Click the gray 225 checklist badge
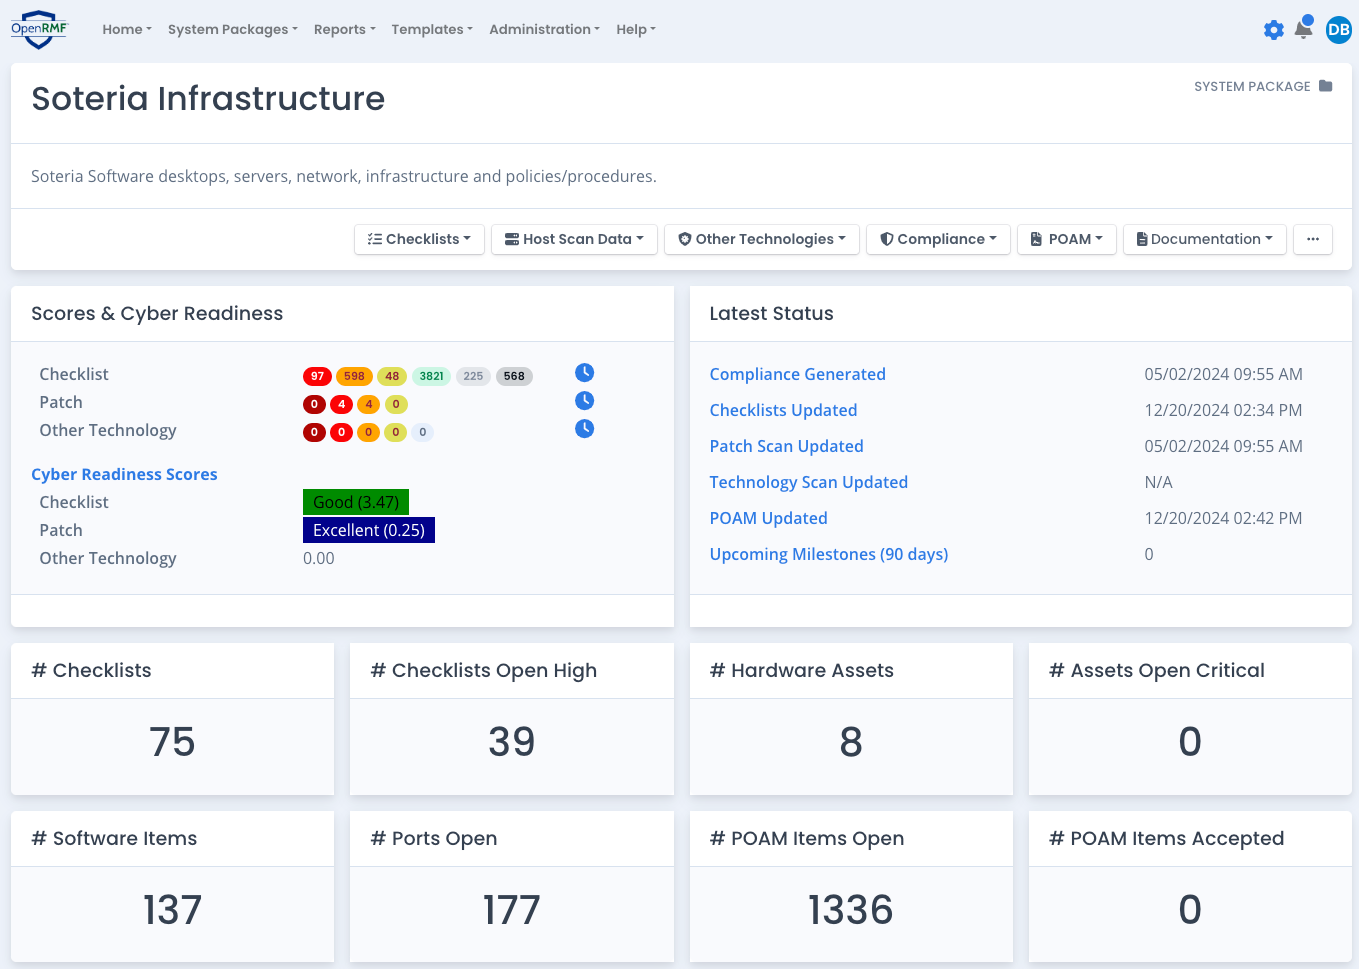Viewport: 1359px width, 969px height. tap(473, 376)
